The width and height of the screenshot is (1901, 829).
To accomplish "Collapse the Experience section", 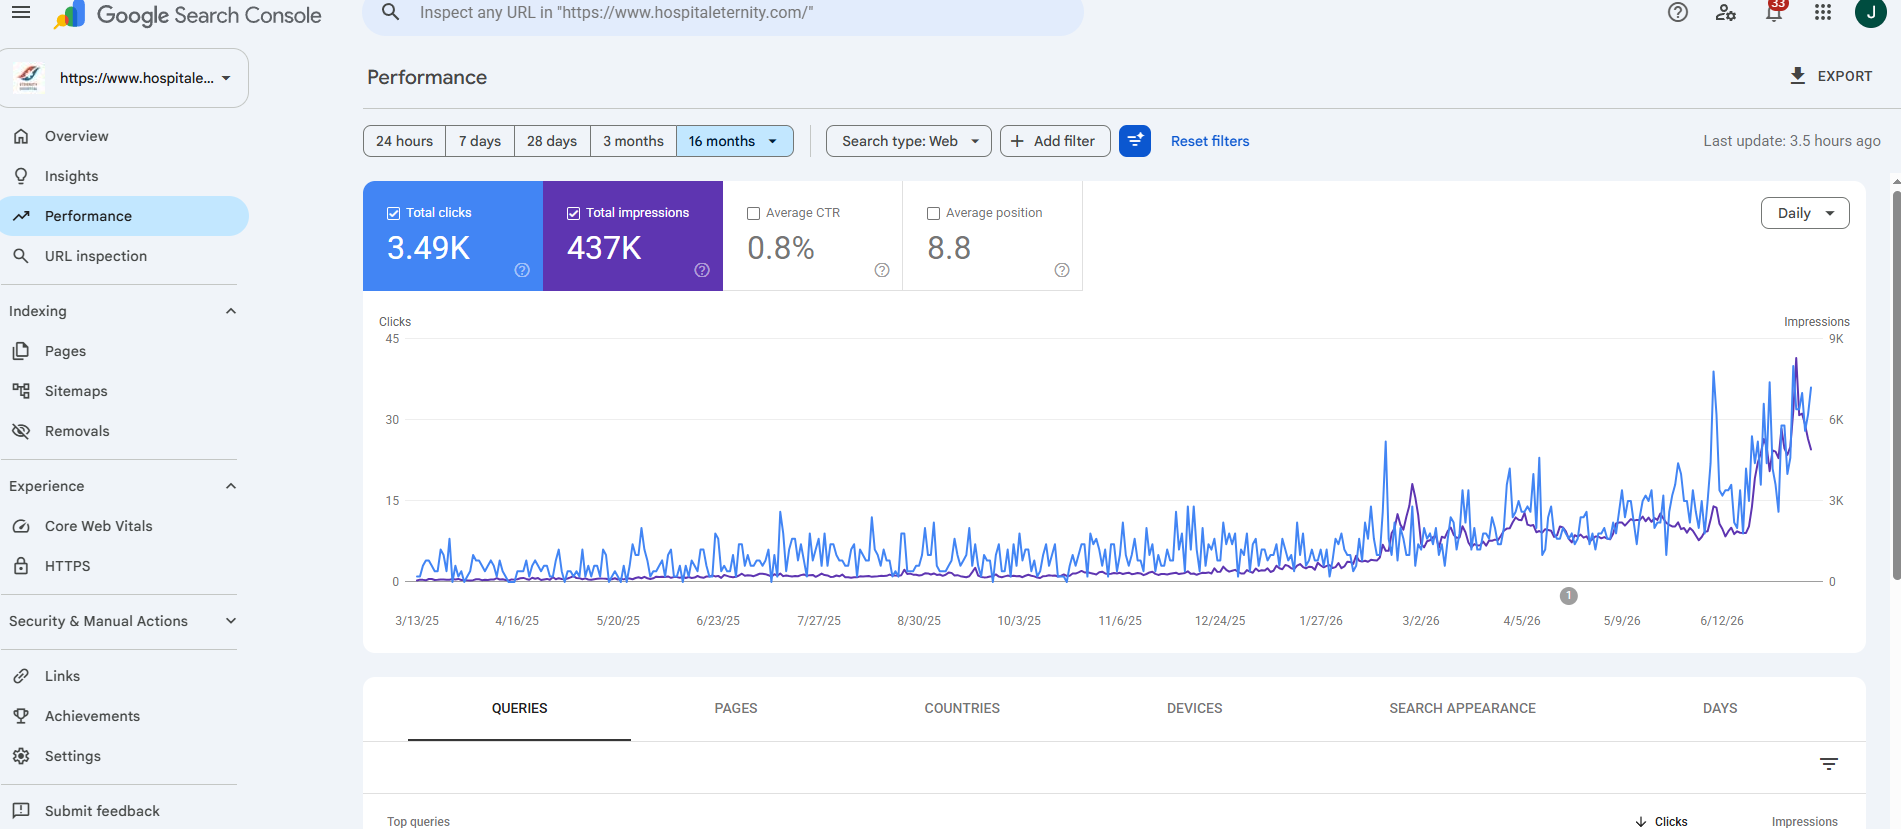I will click(x=231, y=486).
